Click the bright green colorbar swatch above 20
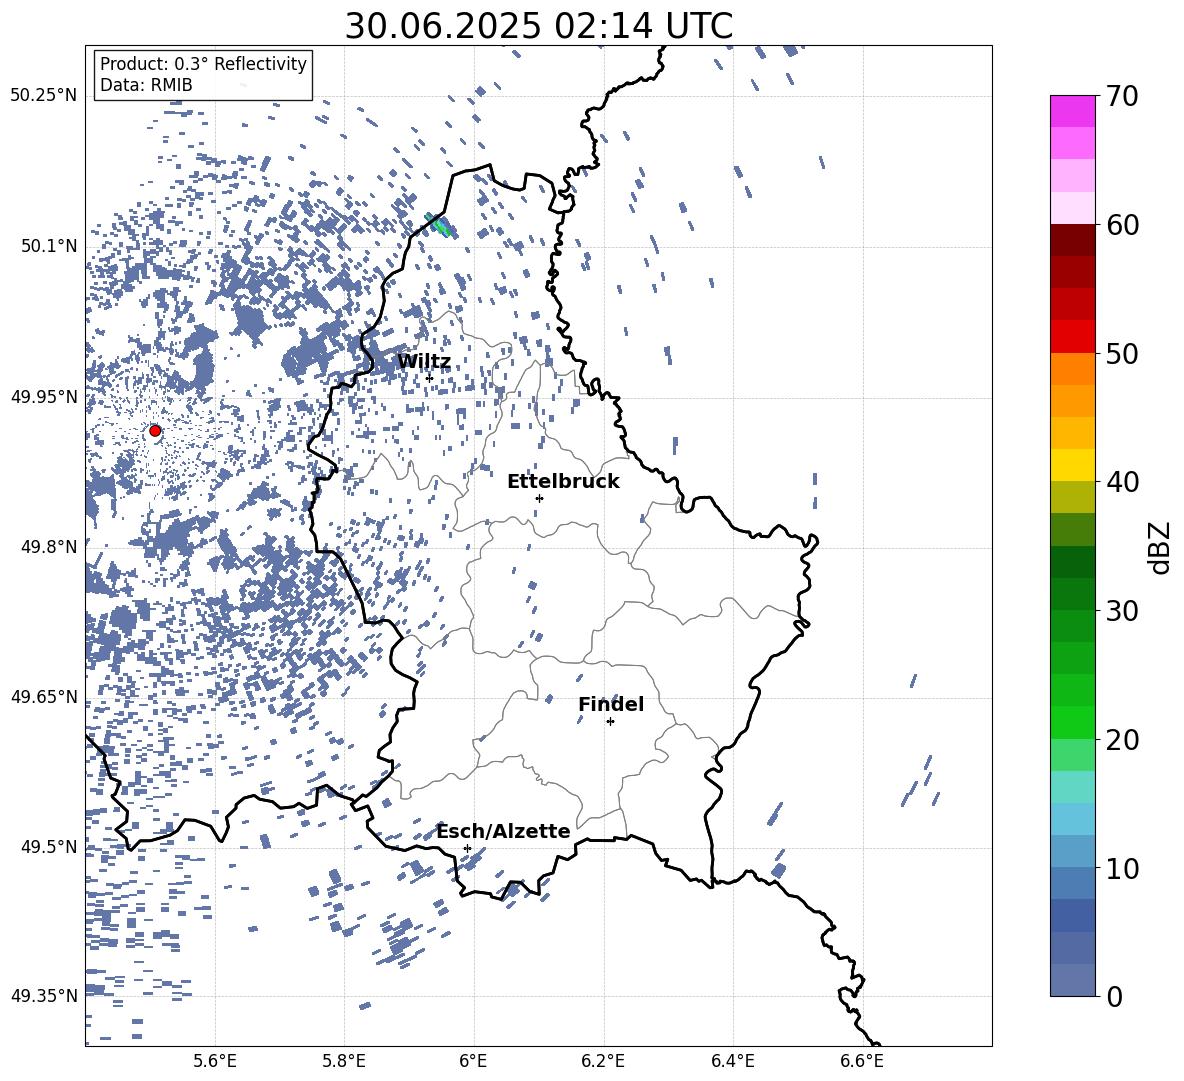Viewport: 1184px width, 1081px height. (x=1072, y=722)
